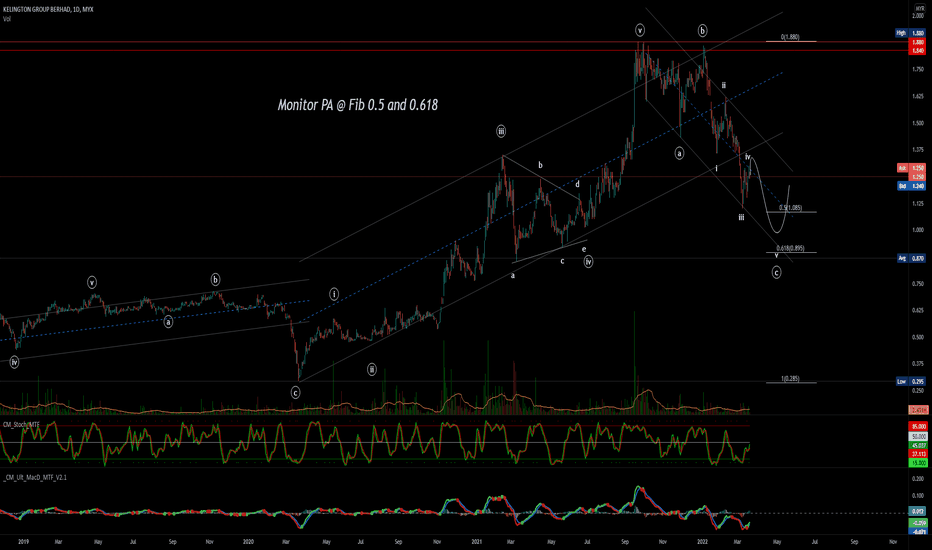Select the Vol indicator label
Viewport: 932px width, 550px height.
coord(7,19)
